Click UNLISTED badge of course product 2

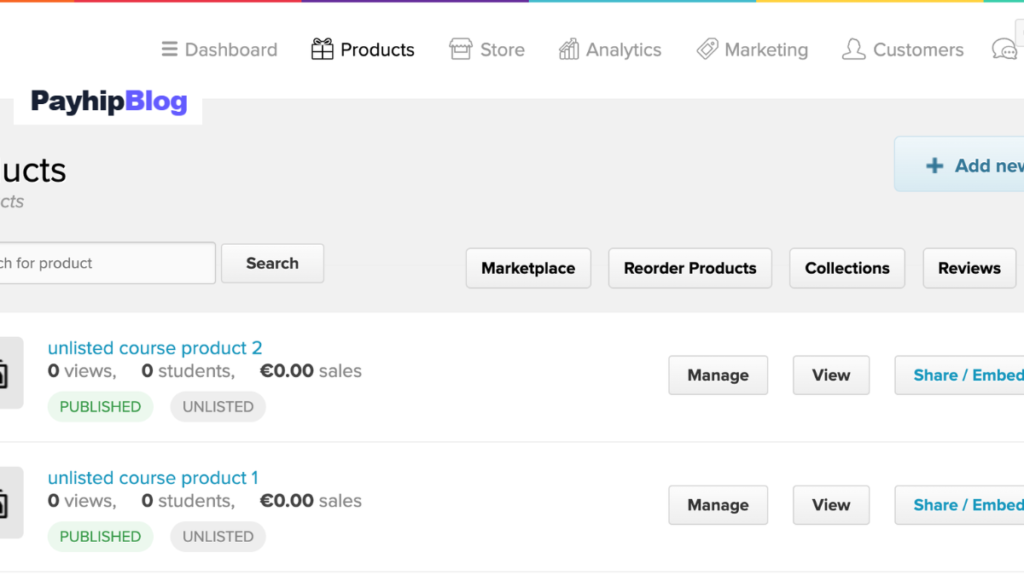(x=218, y=406)
